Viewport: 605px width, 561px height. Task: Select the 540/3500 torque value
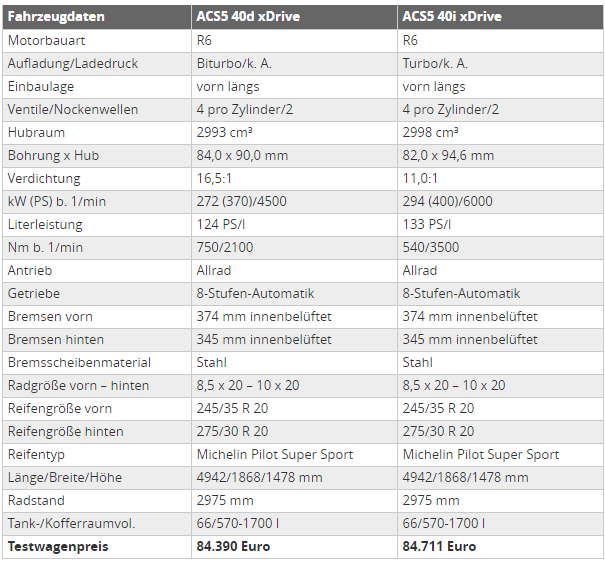coord(431,247)
